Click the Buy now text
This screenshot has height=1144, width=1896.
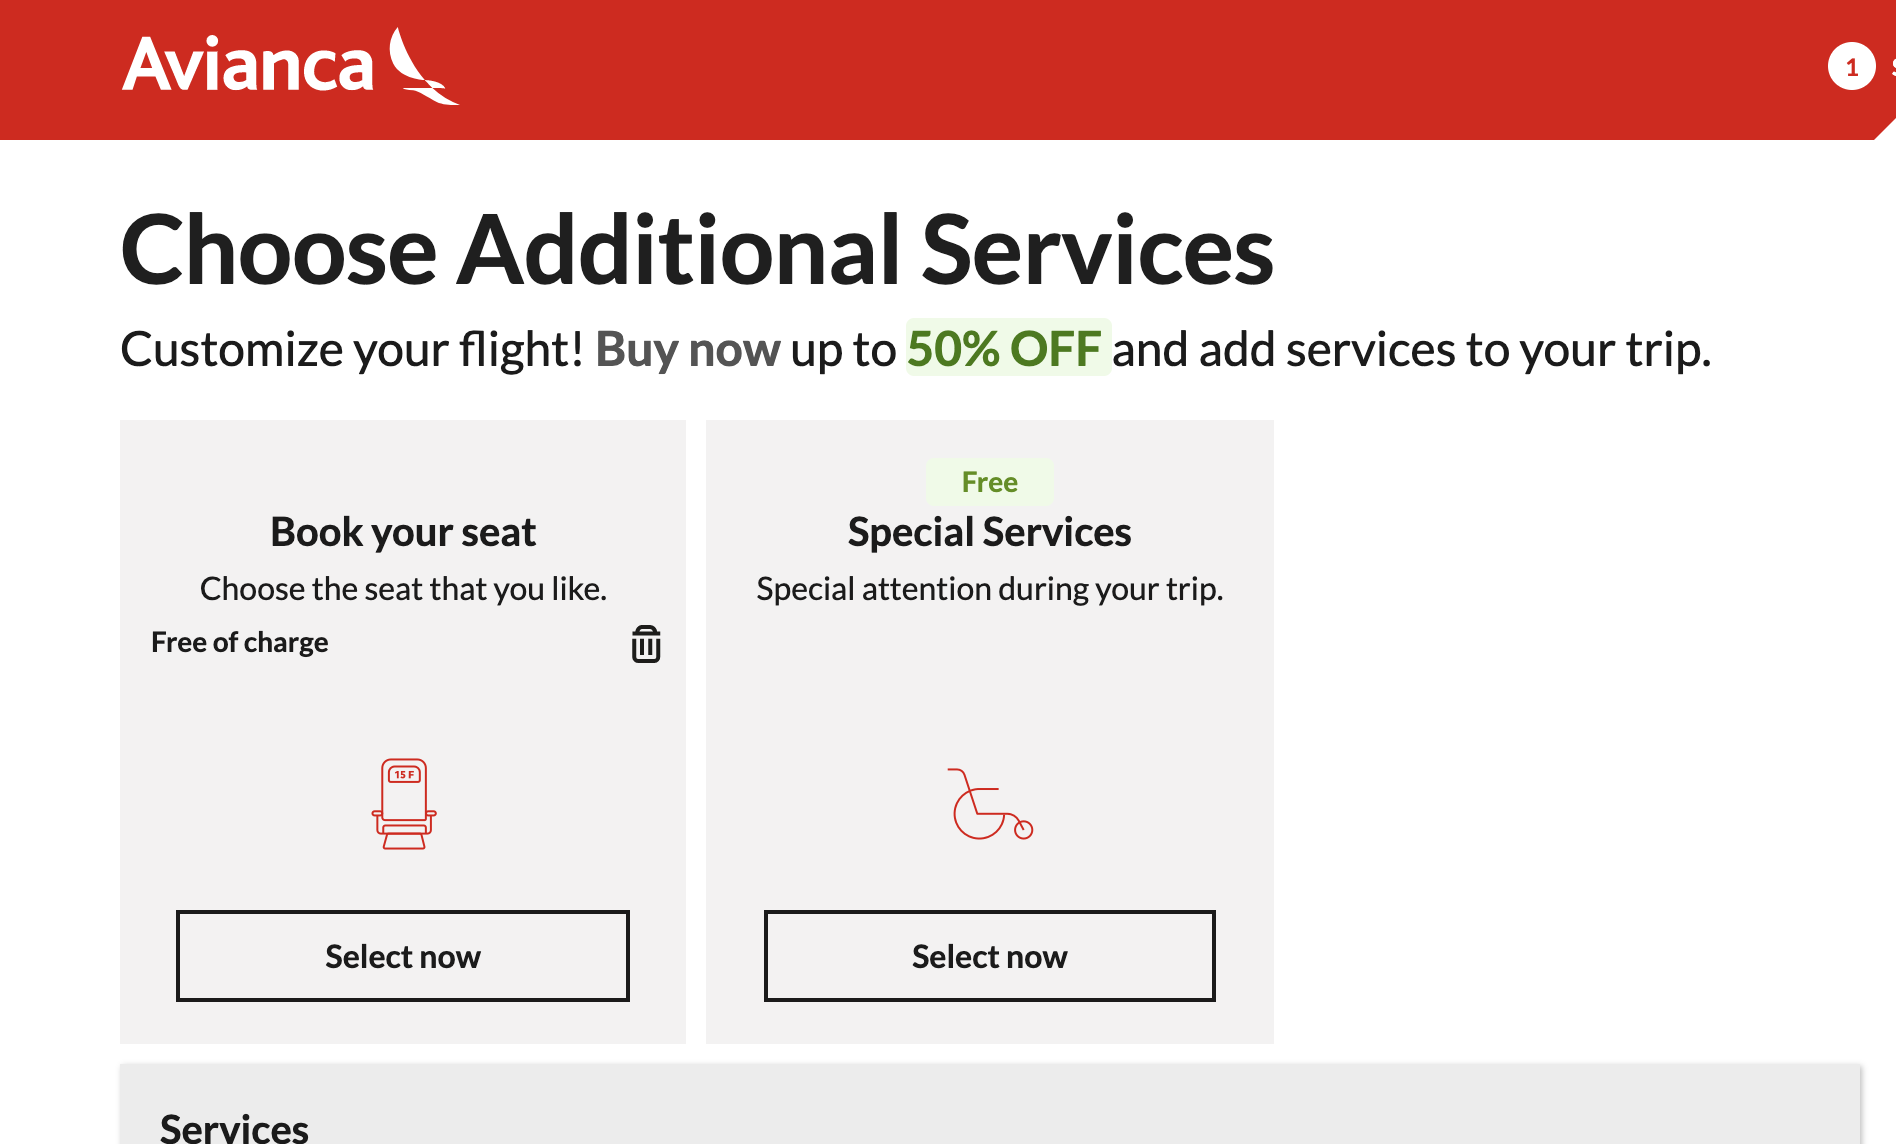tap(688, 349)
